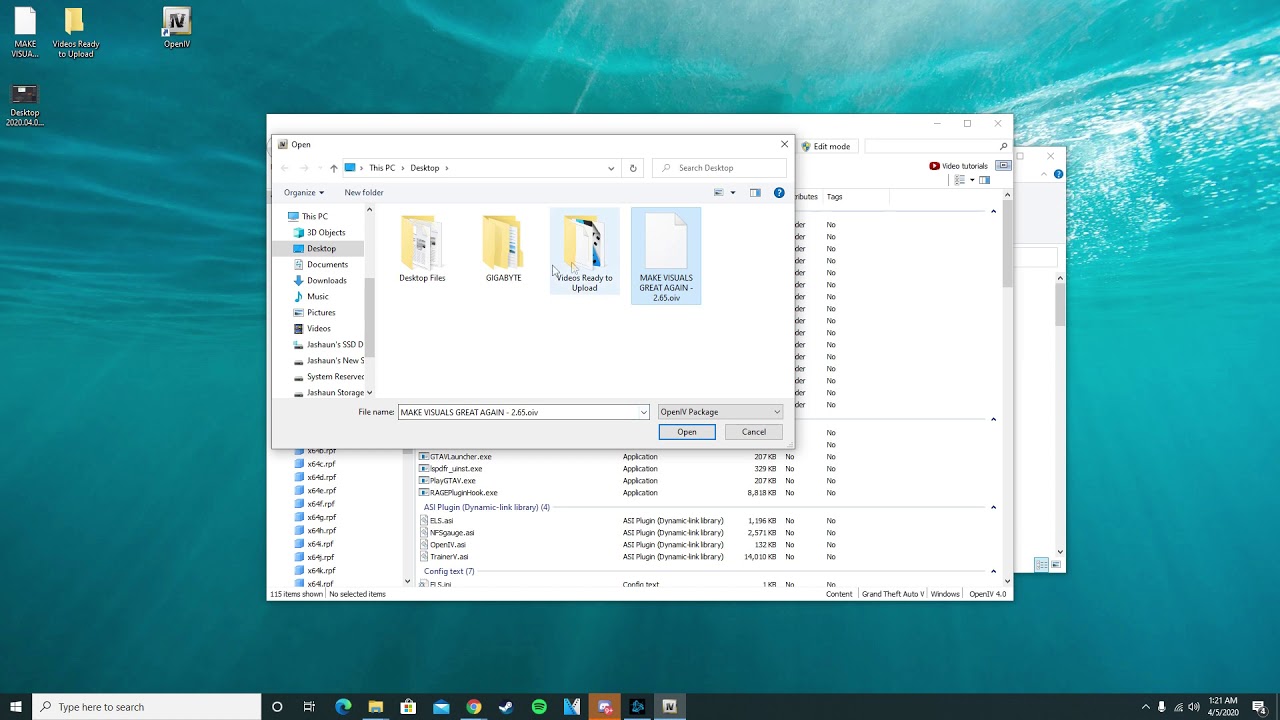Open the Windows Start menu

point(16,707)
